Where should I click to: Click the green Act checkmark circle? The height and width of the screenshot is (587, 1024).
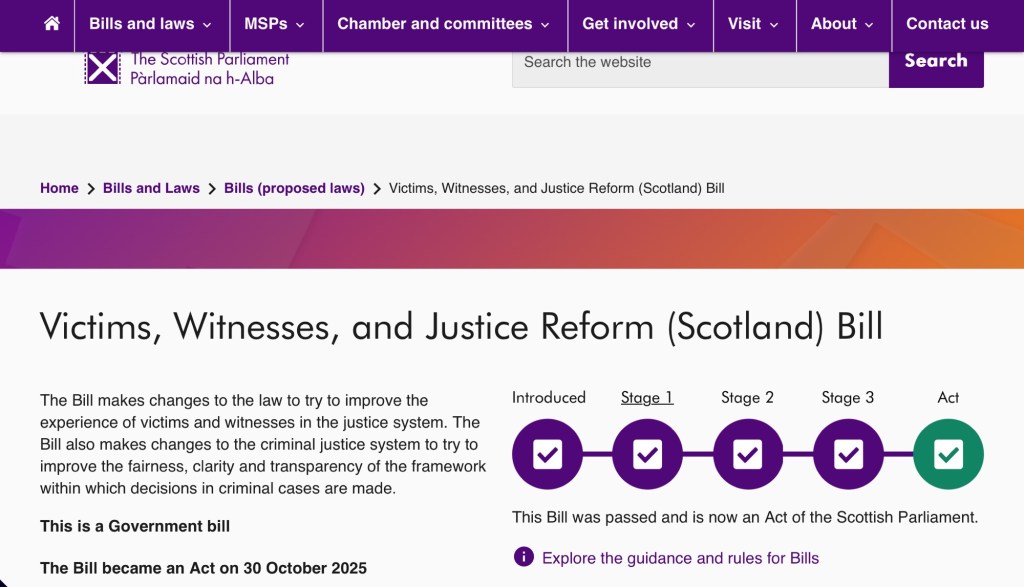pos(948,455)
